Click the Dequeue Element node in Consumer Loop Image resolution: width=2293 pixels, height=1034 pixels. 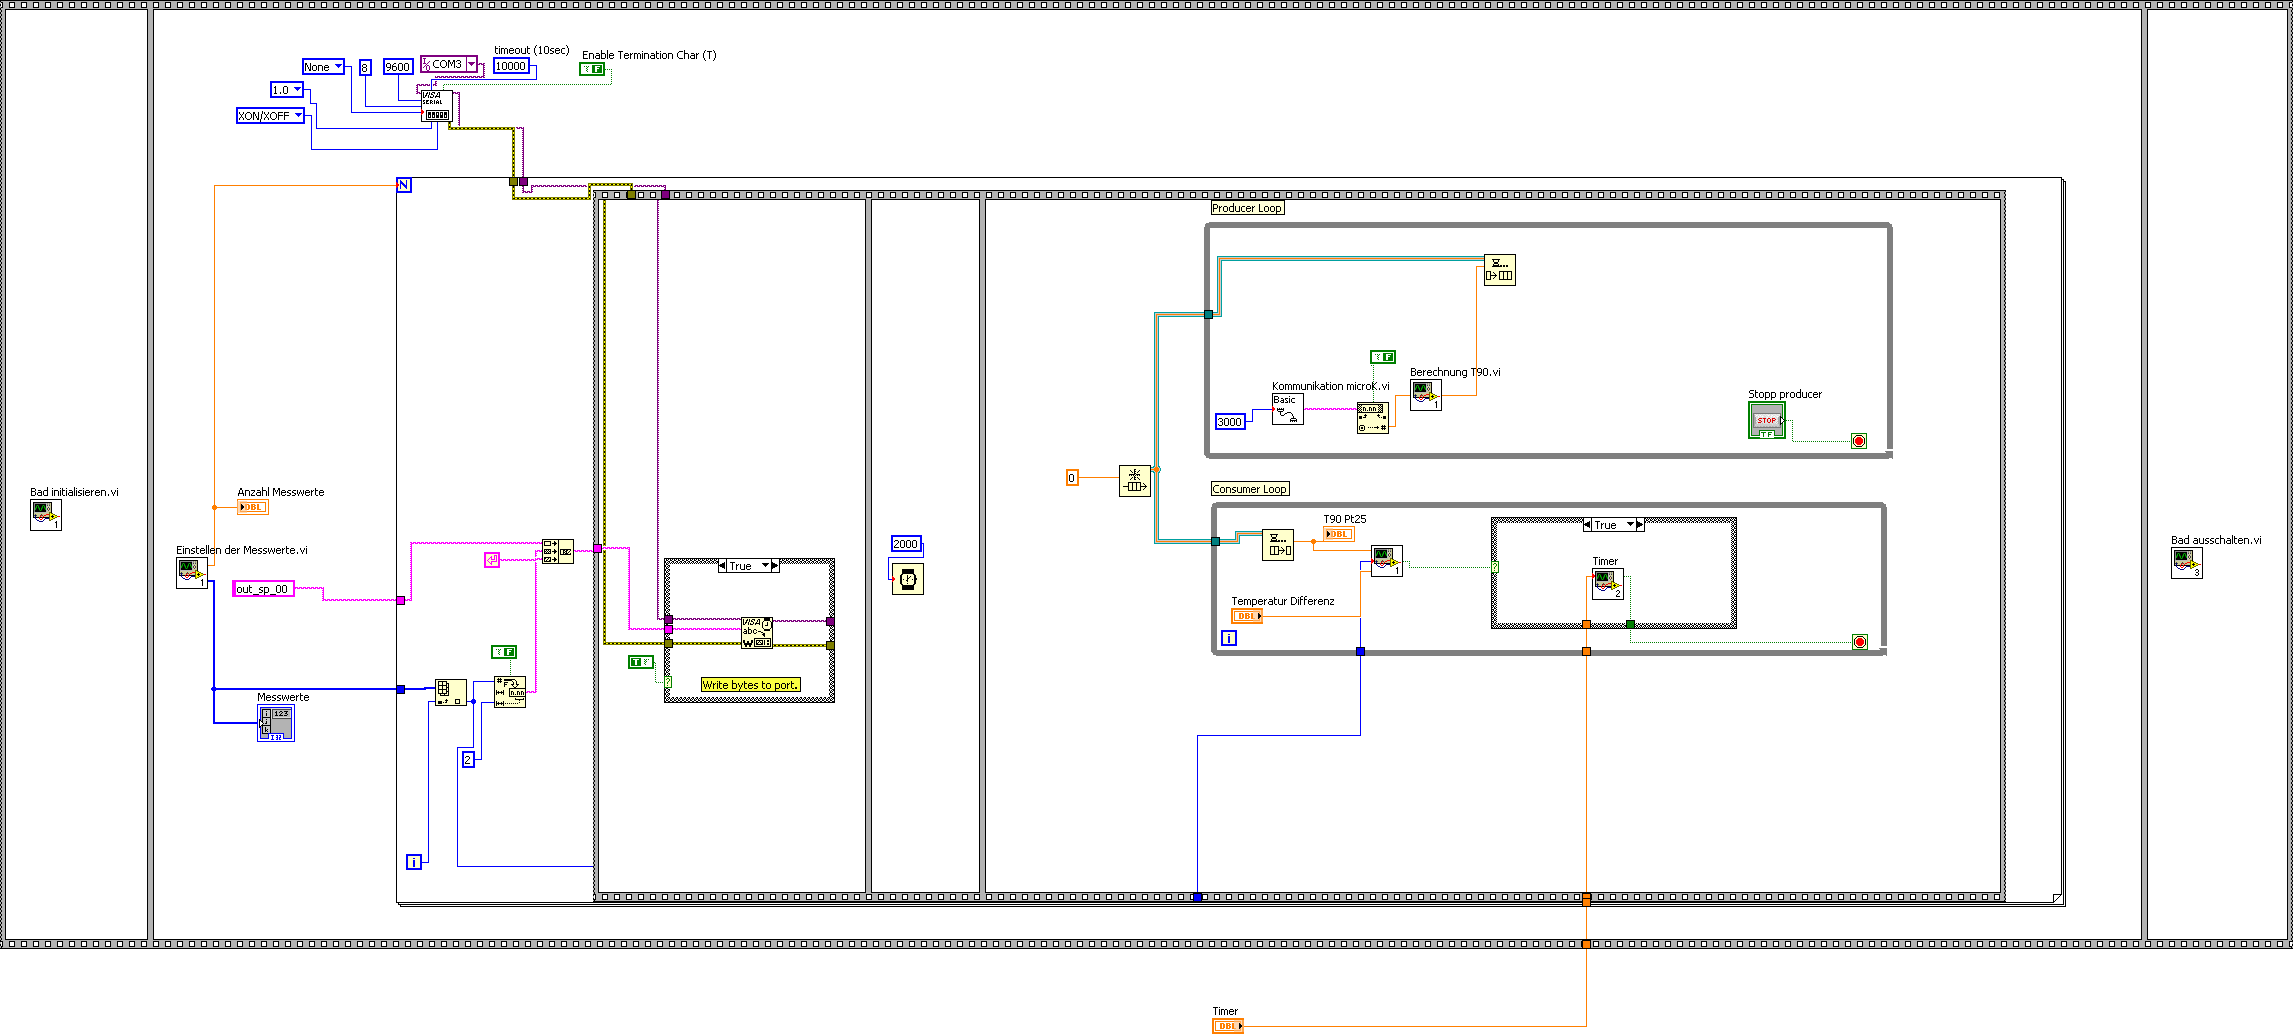click(1278, 545)
